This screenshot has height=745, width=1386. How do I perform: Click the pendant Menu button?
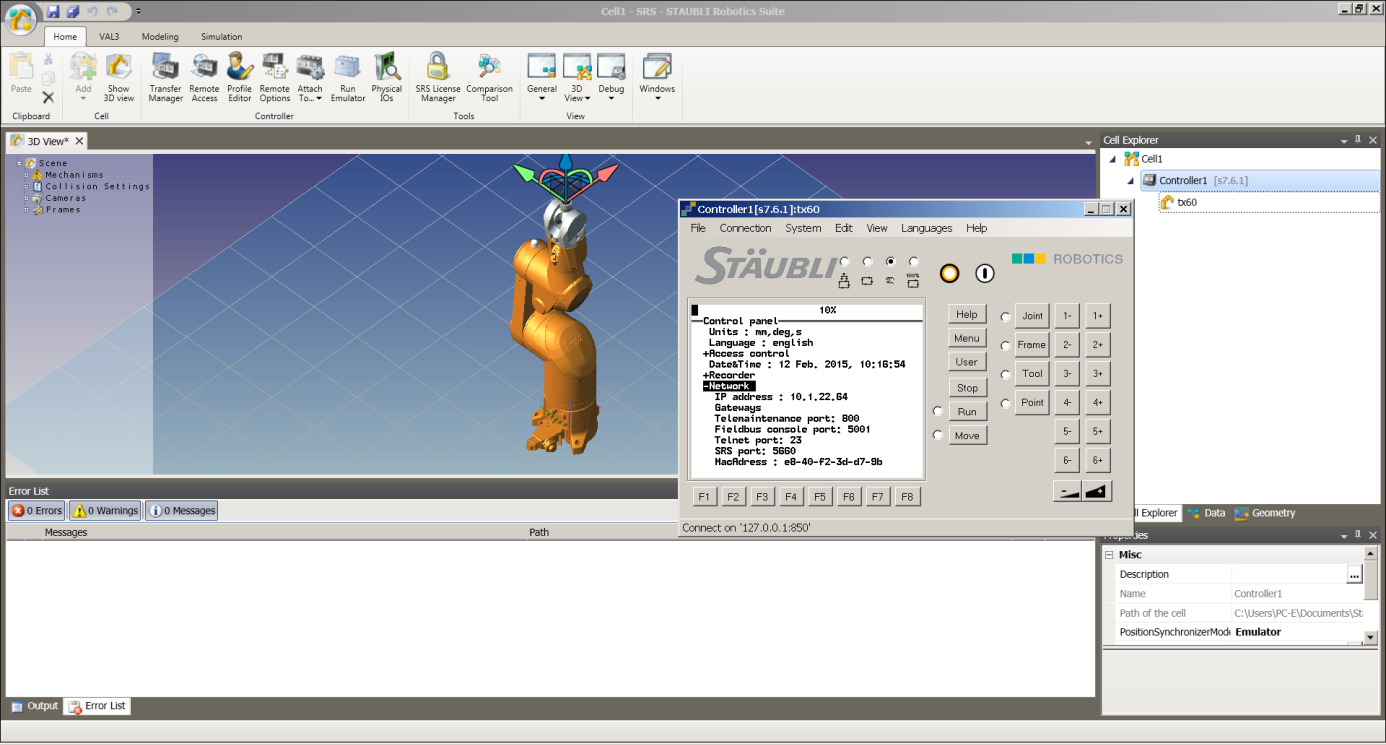click(x=966, y=338)
